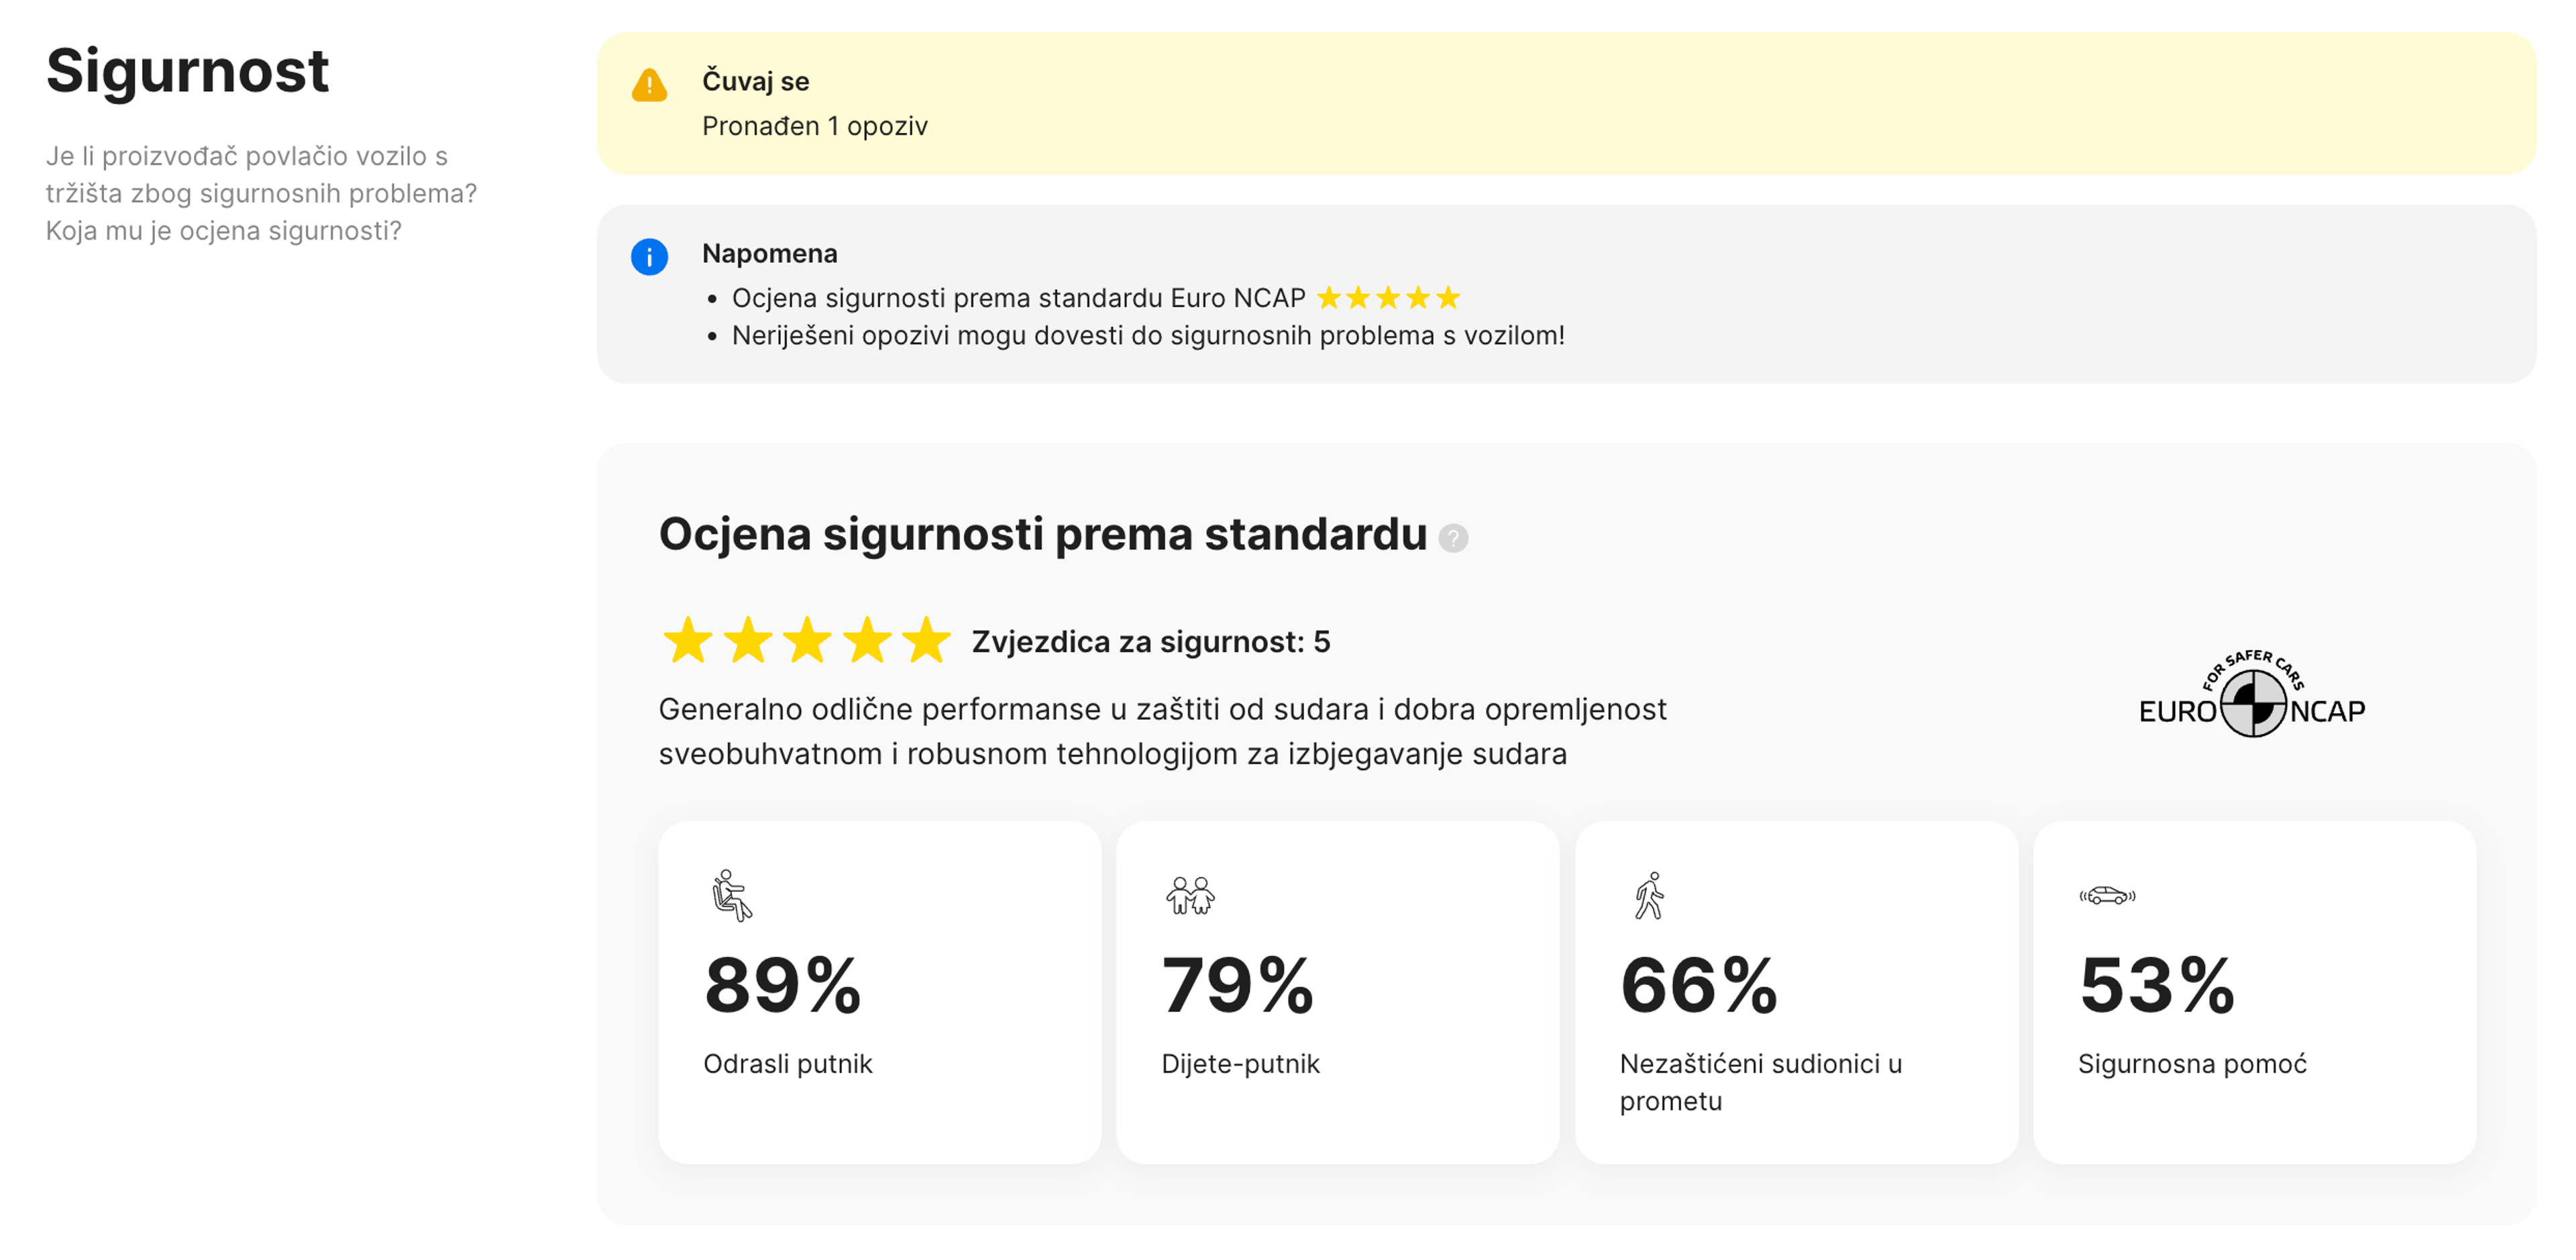Click the 'Pronađen 1 opoziv' text
2576x1260 pixels.
814,126
